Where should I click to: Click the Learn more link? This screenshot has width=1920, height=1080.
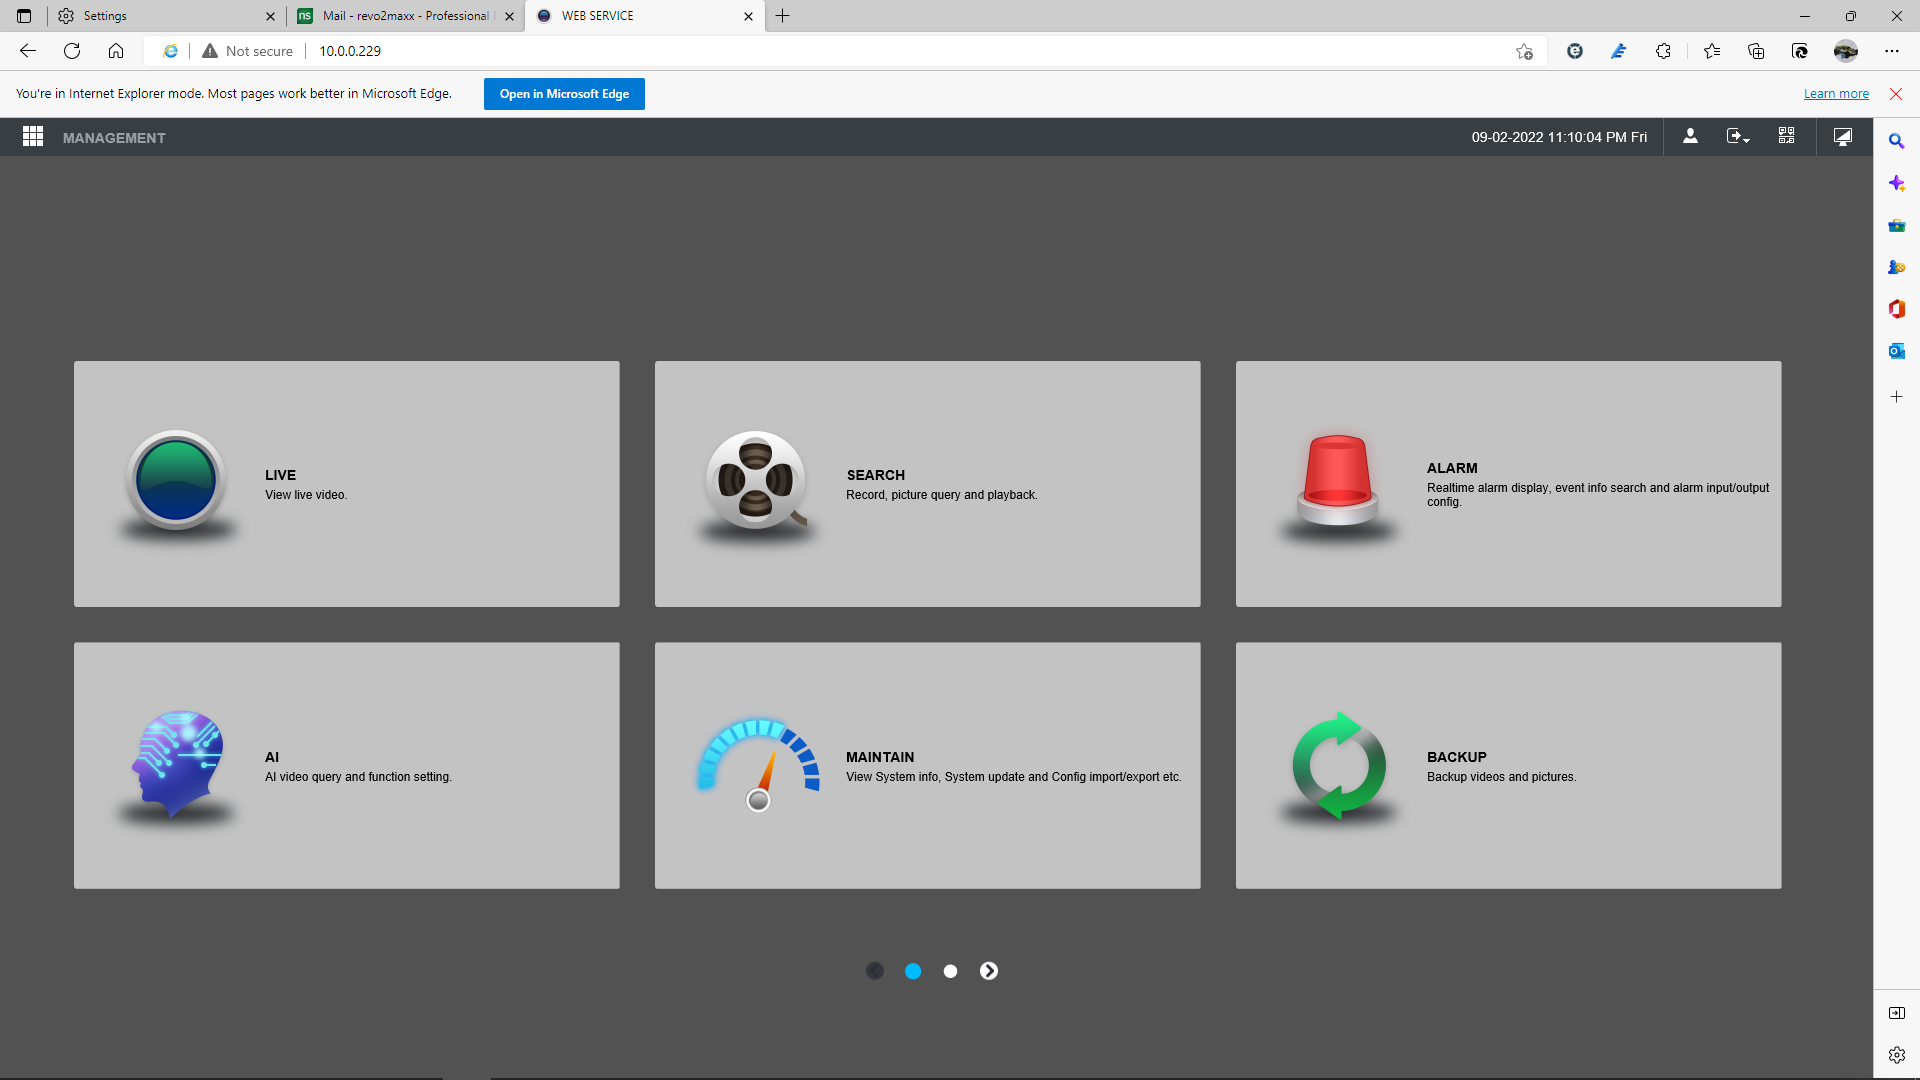pyautogui.click(x=1836, y=94)
